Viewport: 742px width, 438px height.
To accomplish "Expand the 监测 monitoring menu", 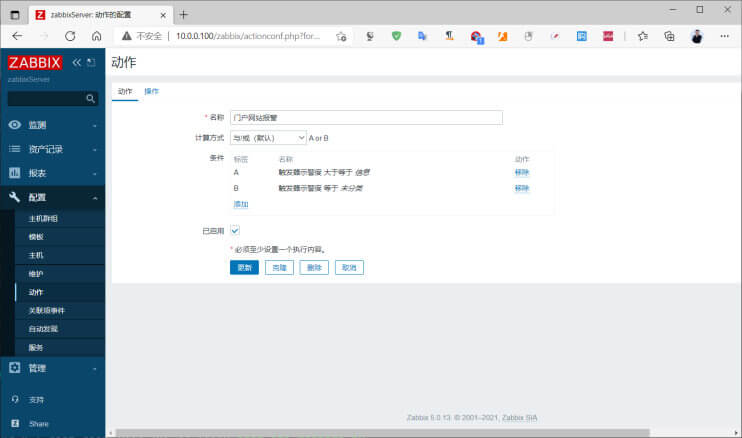I will click(x=53, y=125).
